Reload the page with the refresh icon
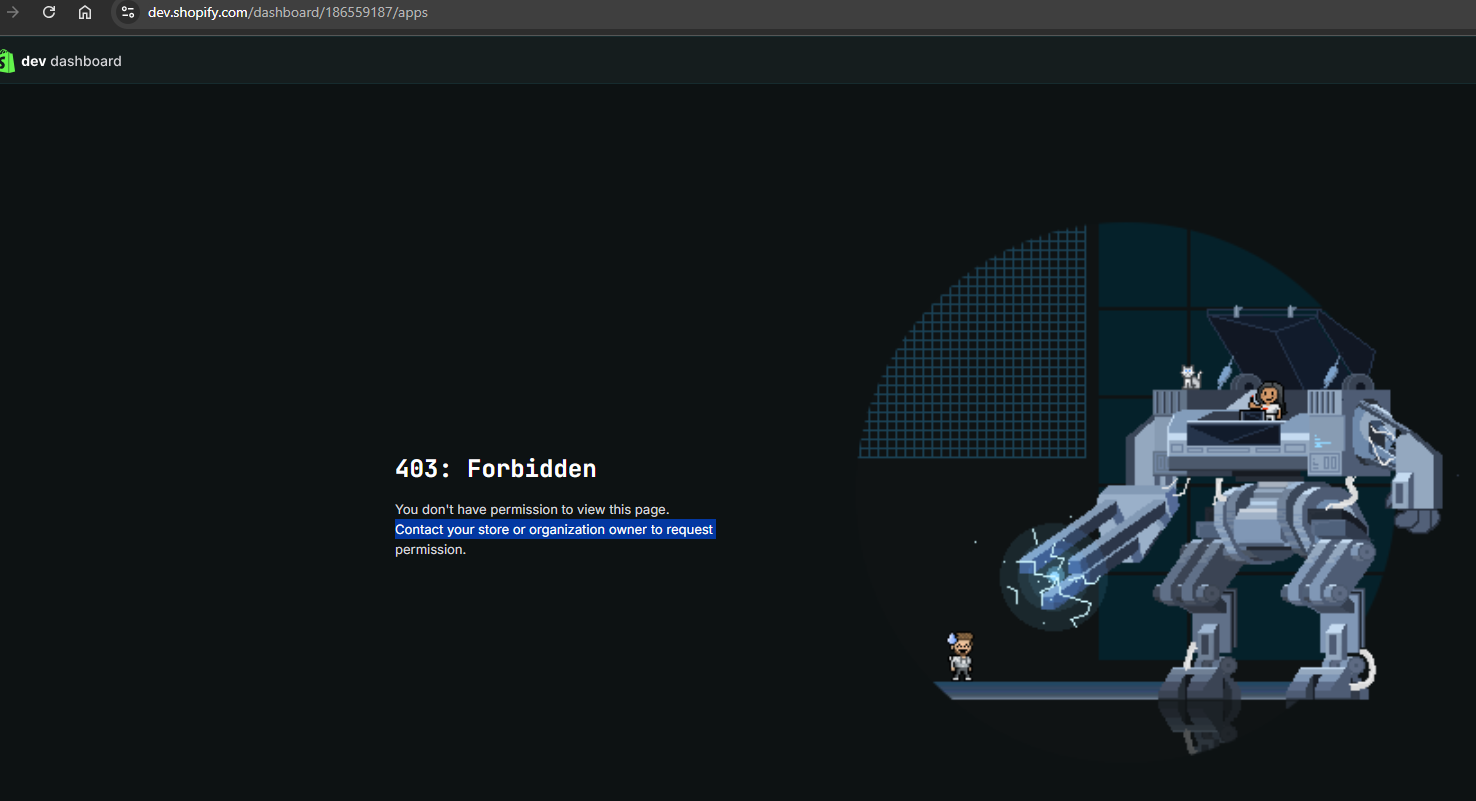 pos(49,13)
